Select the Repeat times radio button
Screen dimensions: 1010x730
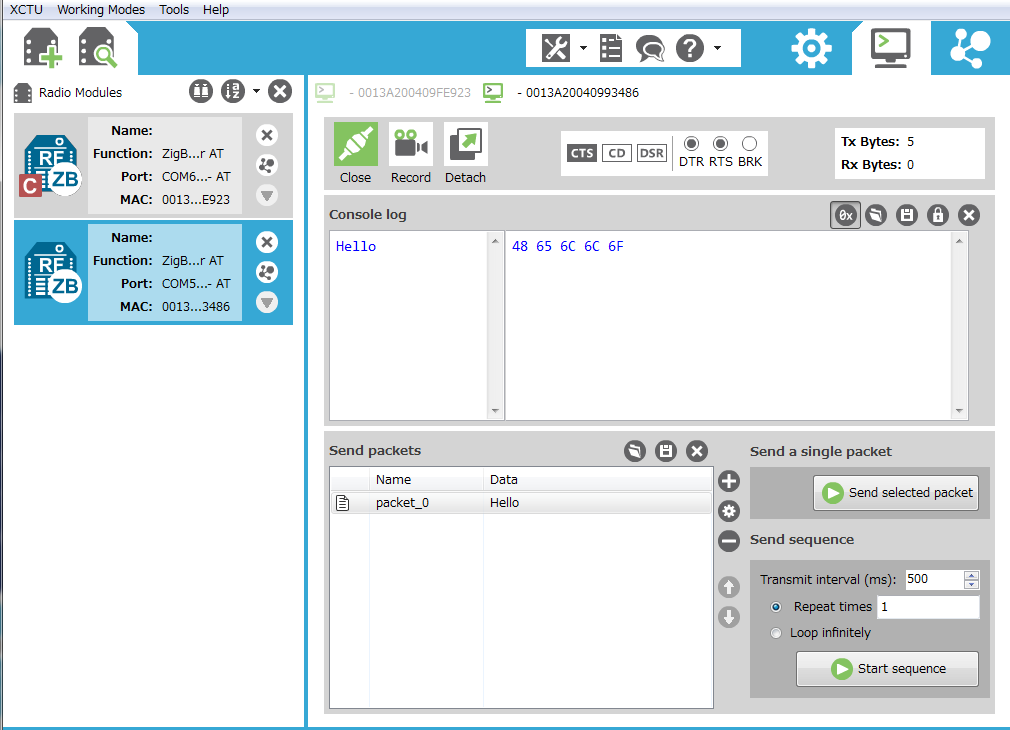776,607
